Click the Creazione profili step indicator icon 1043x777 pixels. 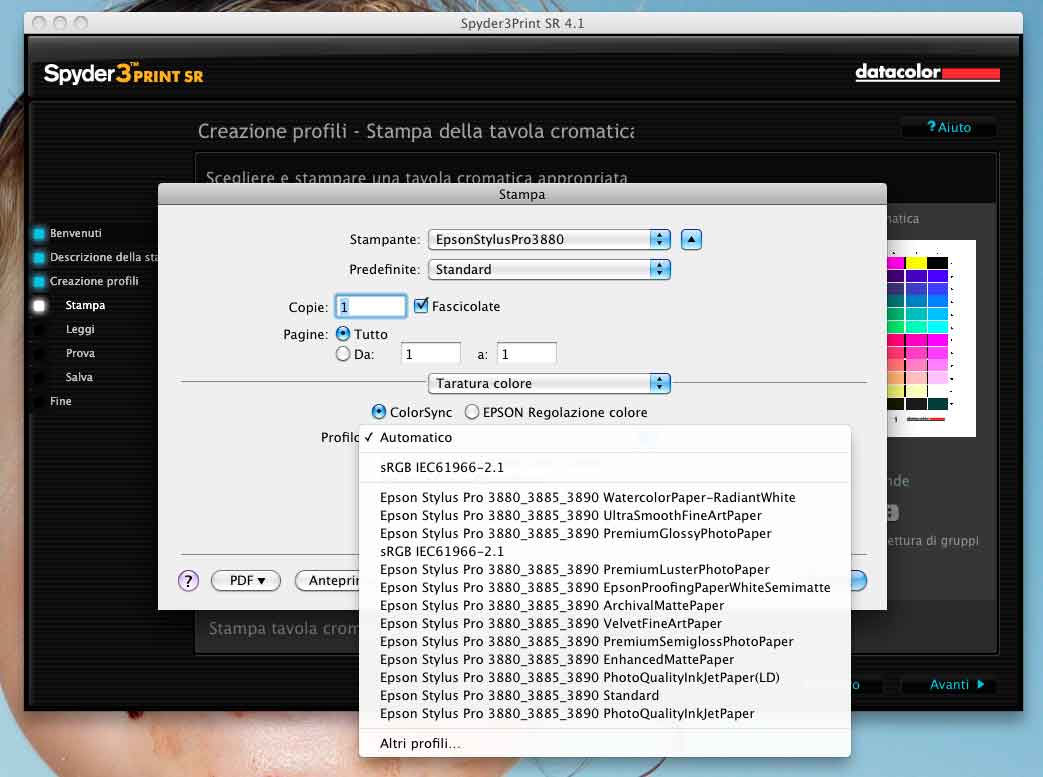click(x=39, y=282)
